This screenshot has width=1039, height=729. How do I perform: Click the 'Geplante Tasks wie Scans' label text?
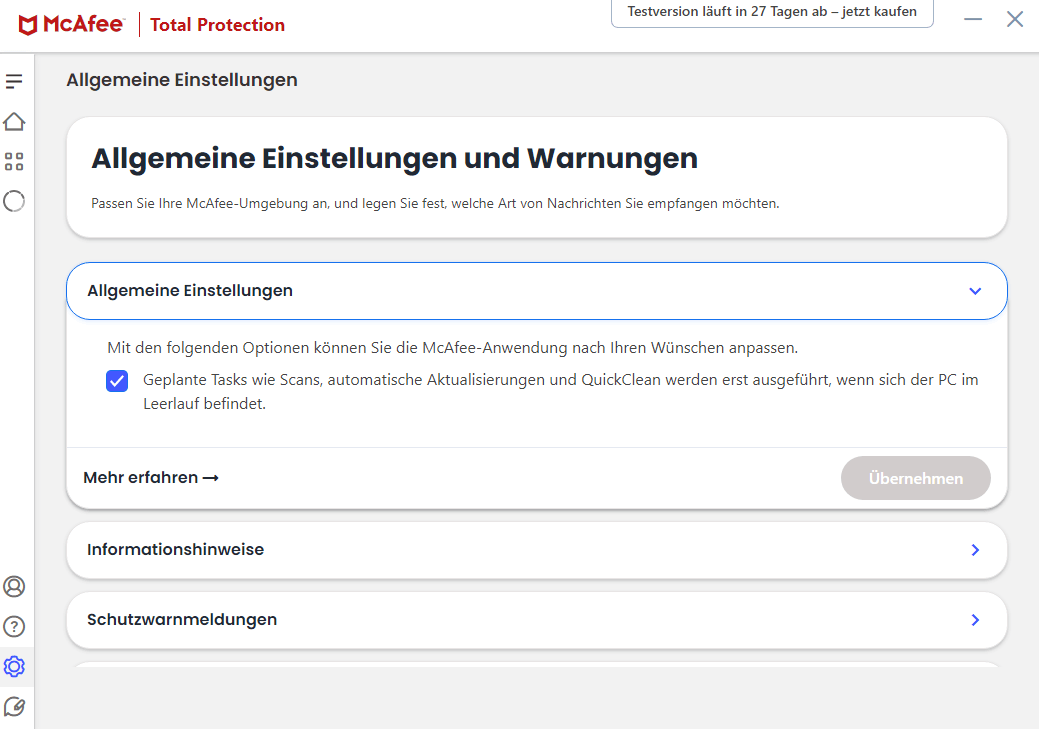561,392
